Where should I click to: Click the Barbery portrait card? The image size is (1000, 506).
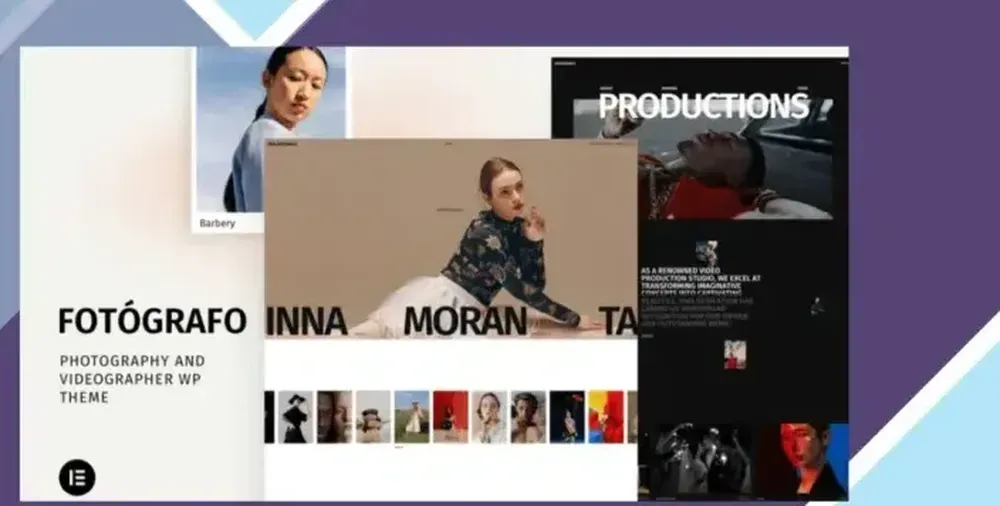pos(270,138)
